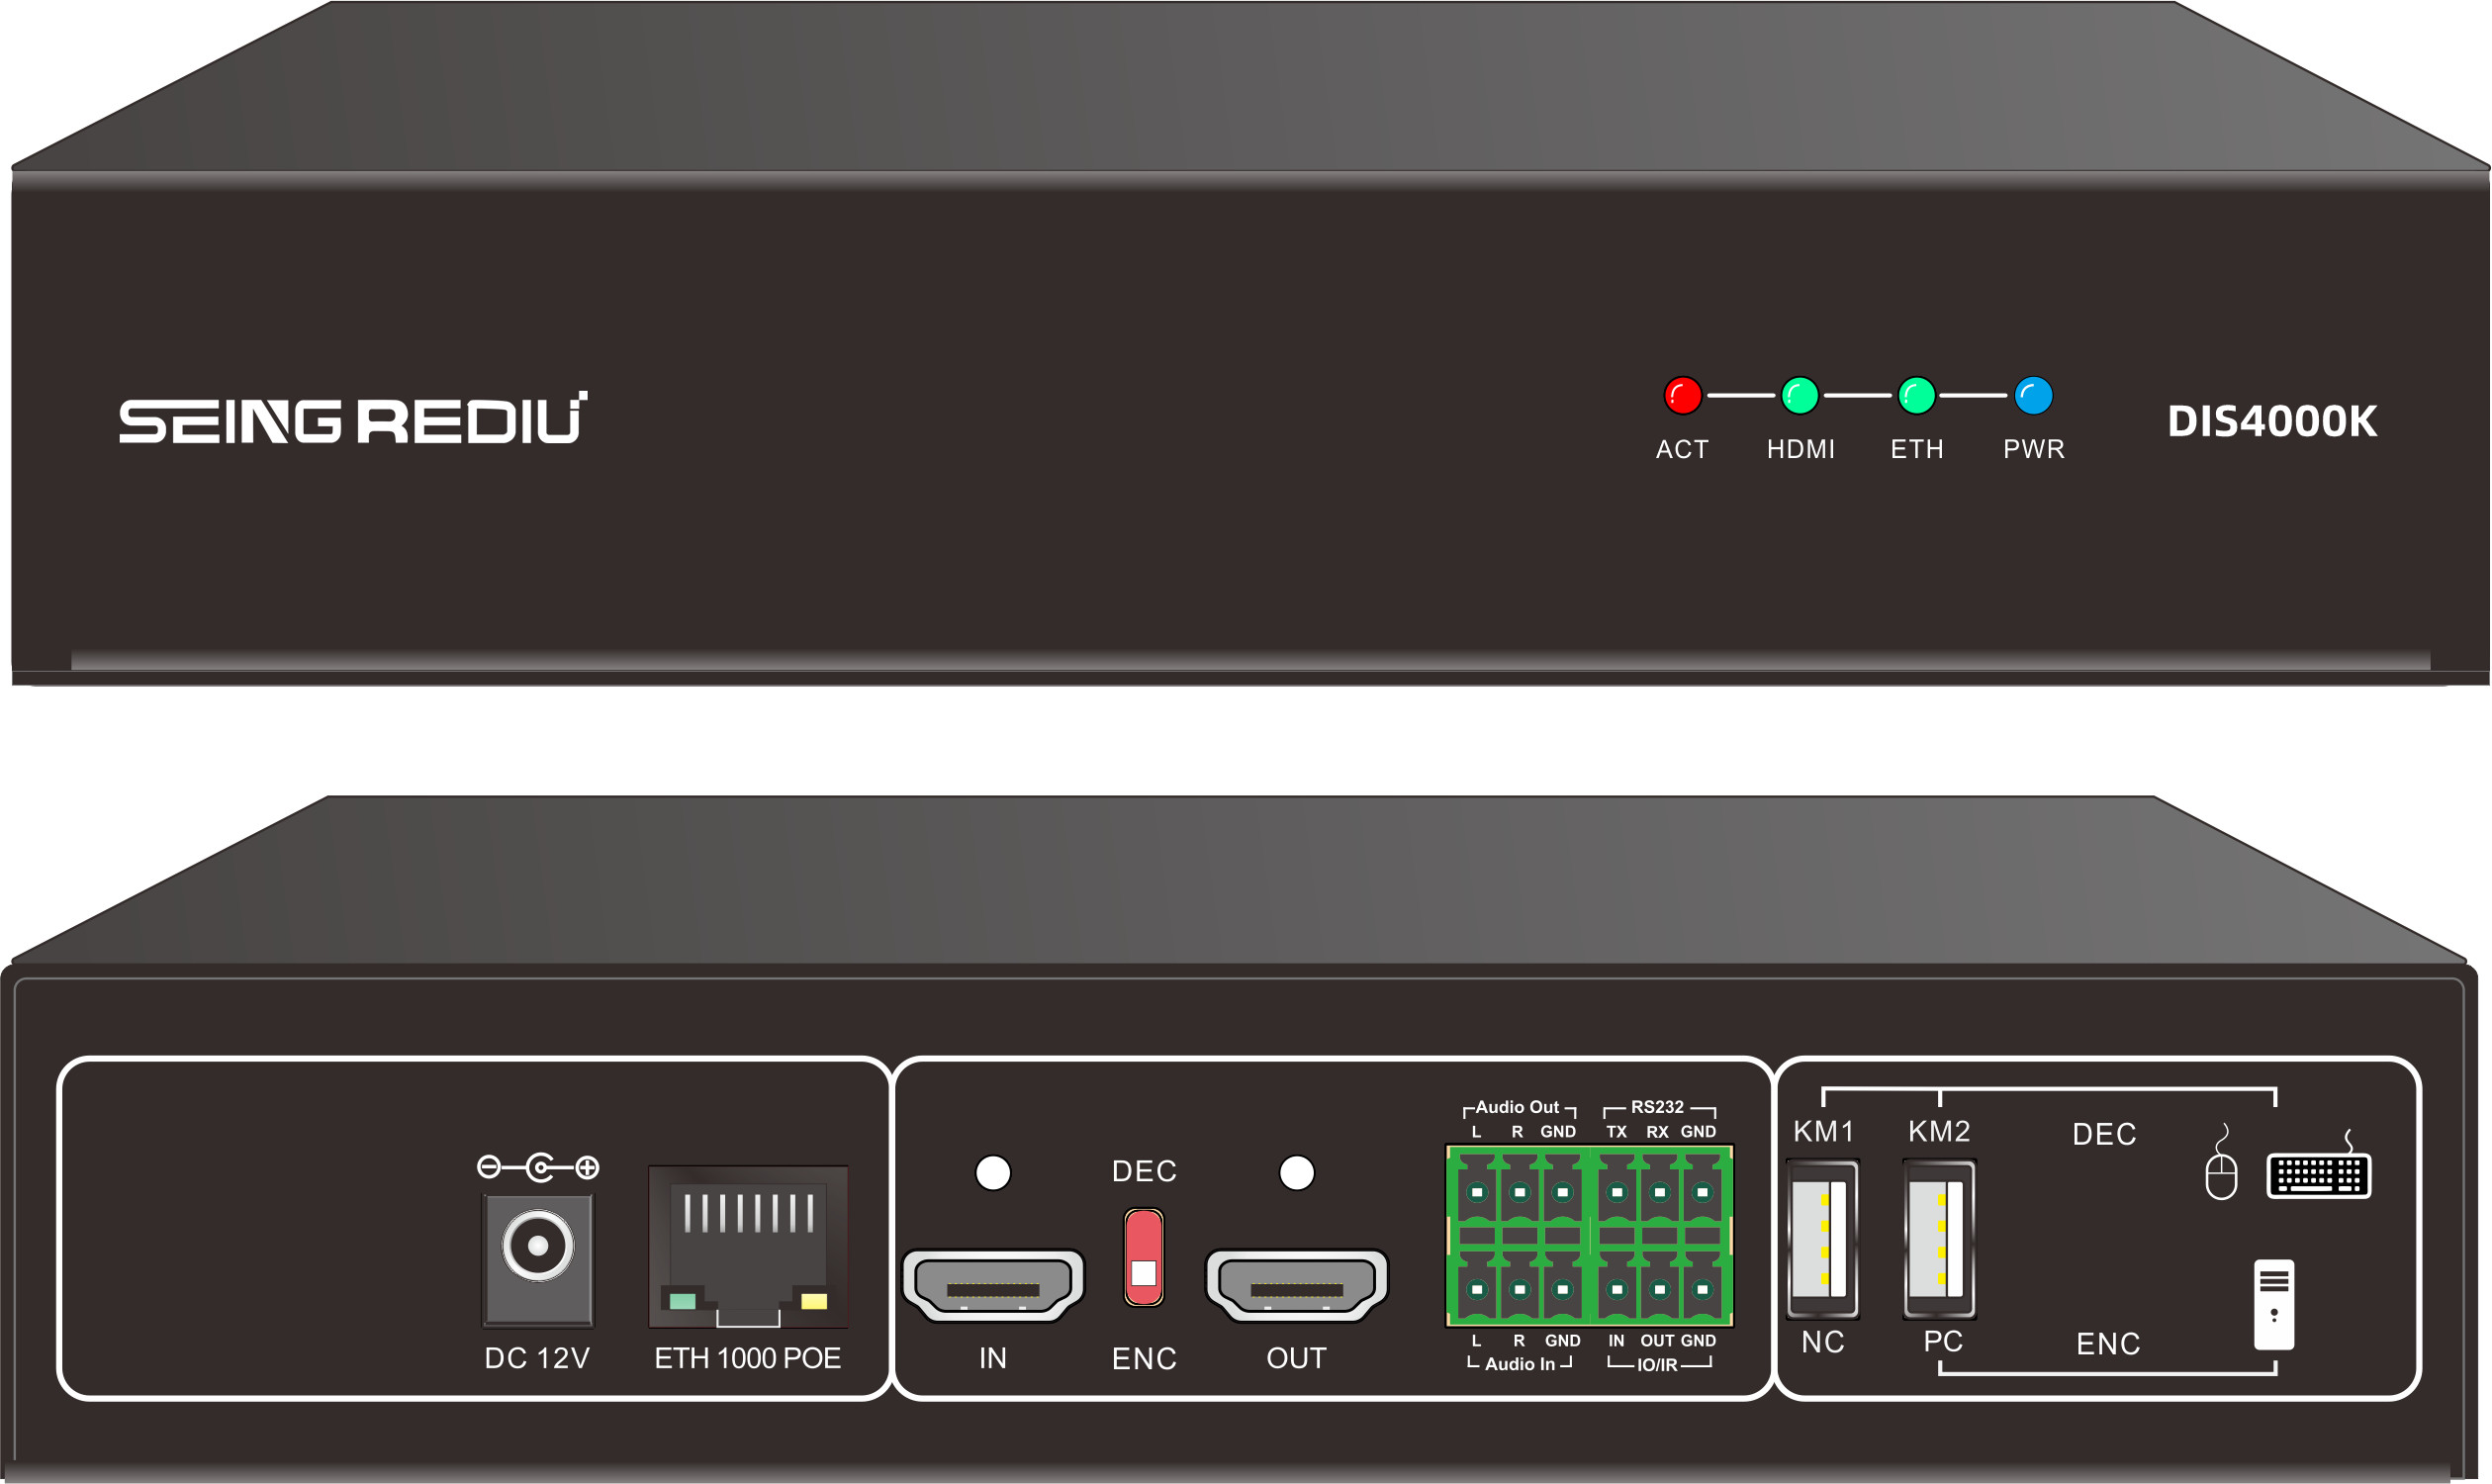Click the RS232 RX terminal pin
Image resolution: width=2492 pixels, height=1484 pixels.
click(1659, 1192)
